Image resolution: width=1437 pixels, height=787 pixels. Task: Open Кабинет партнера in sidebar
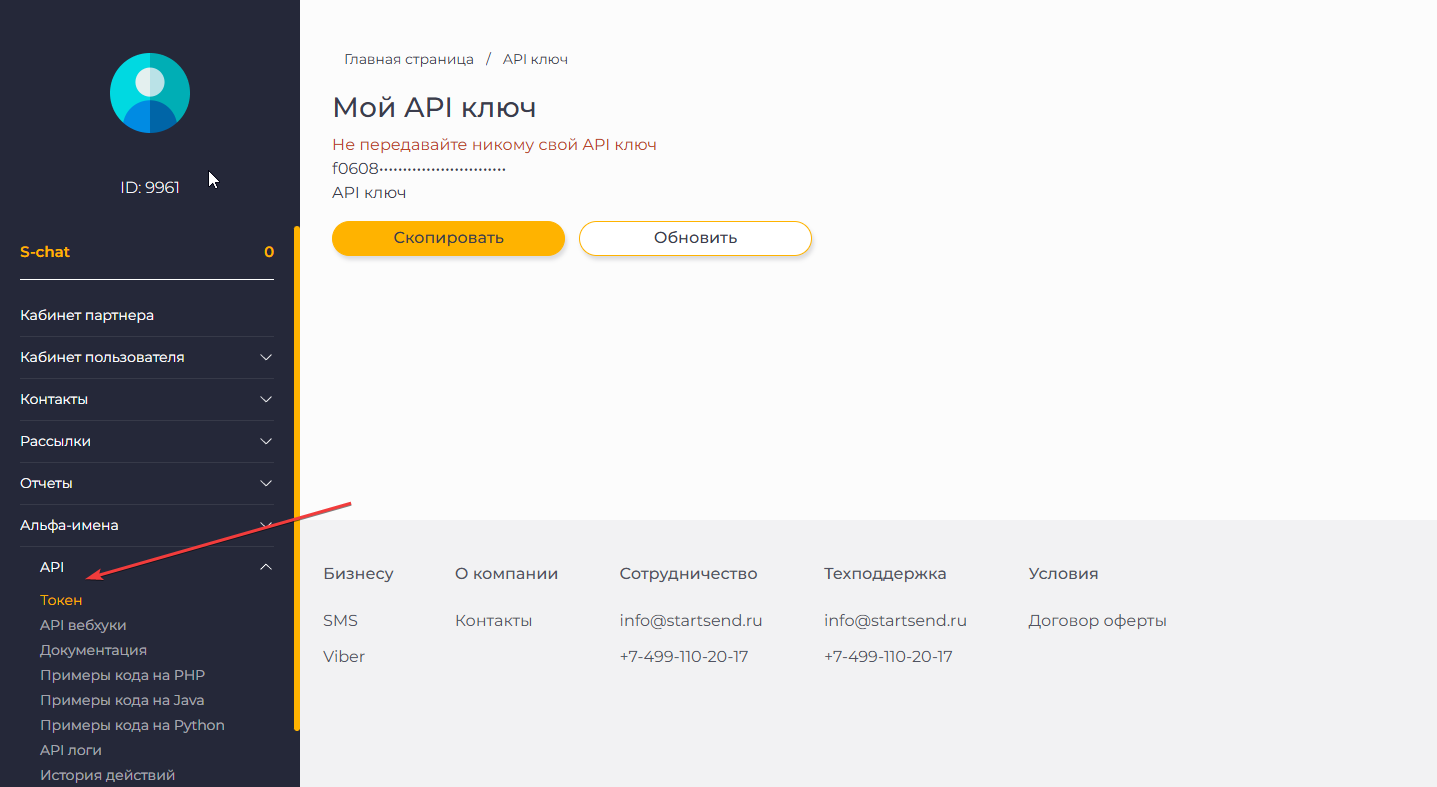[87, 315]
